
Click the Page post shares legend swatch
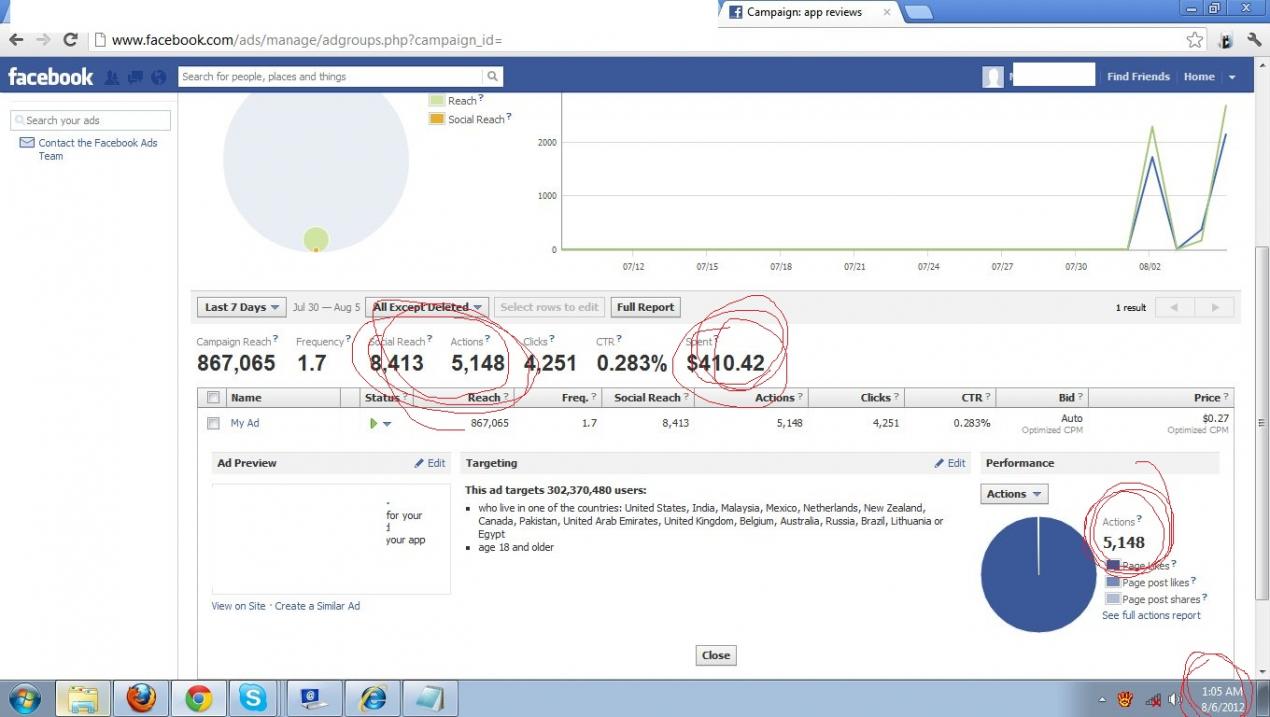[1113, 599]
